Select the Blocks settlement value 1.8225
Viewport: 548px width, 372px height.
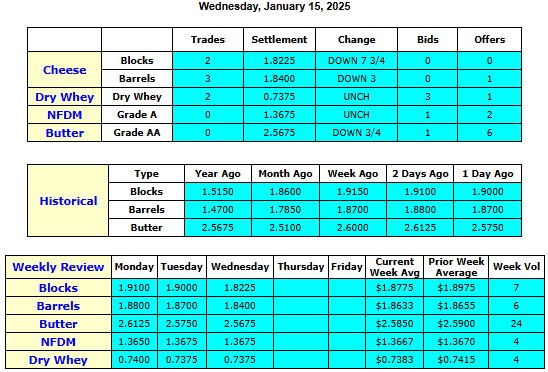pyautogui.click(x=279, y=61)
